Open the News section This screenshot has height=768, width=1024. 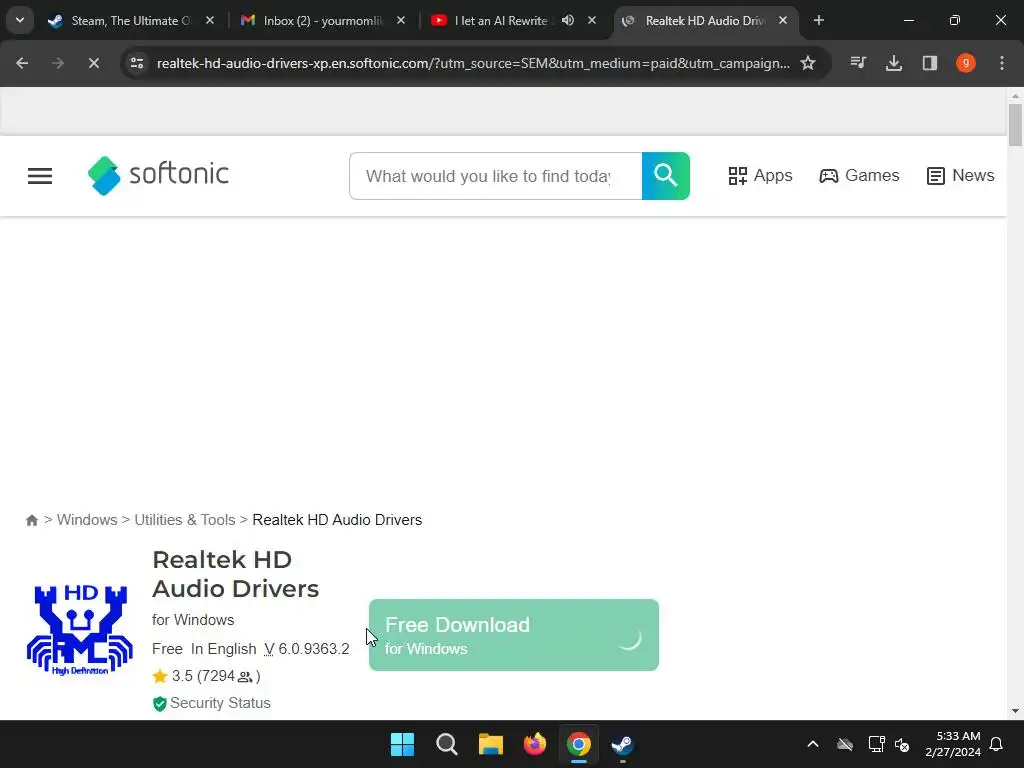960,176
